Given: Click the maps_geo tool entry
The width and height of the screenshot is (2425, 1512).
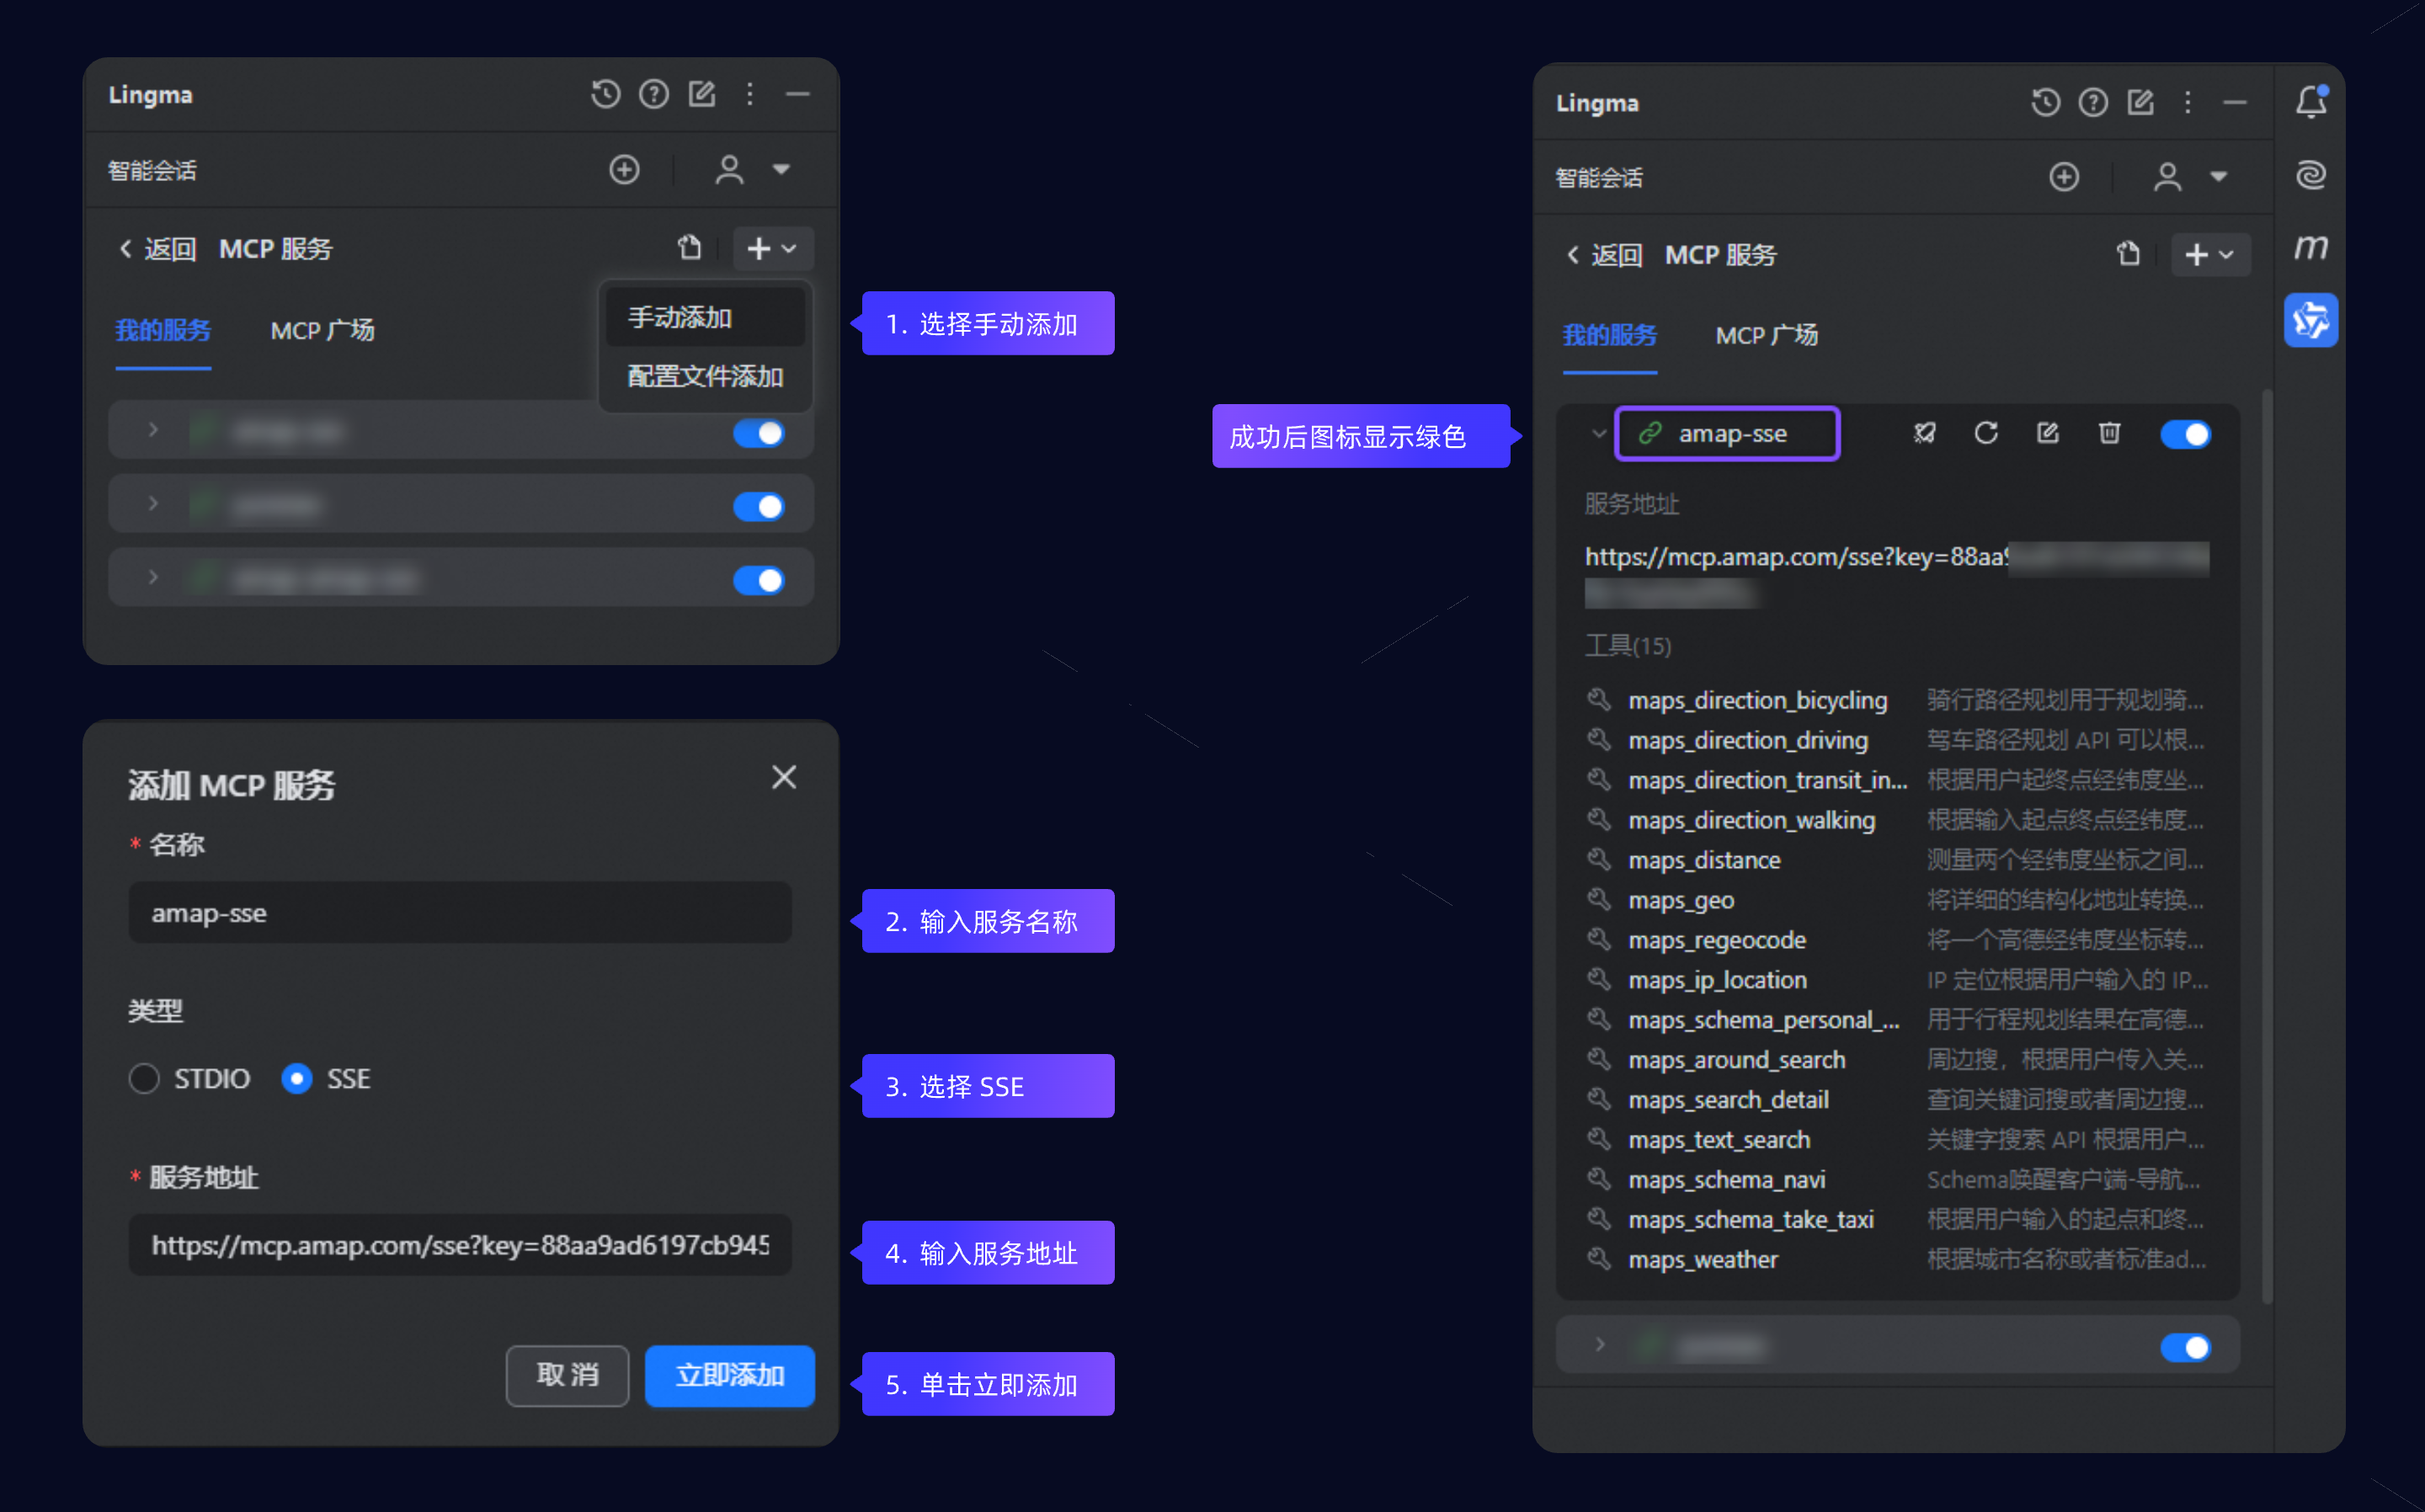Looking at the screenshot, I should click(x=1681, y=900).
